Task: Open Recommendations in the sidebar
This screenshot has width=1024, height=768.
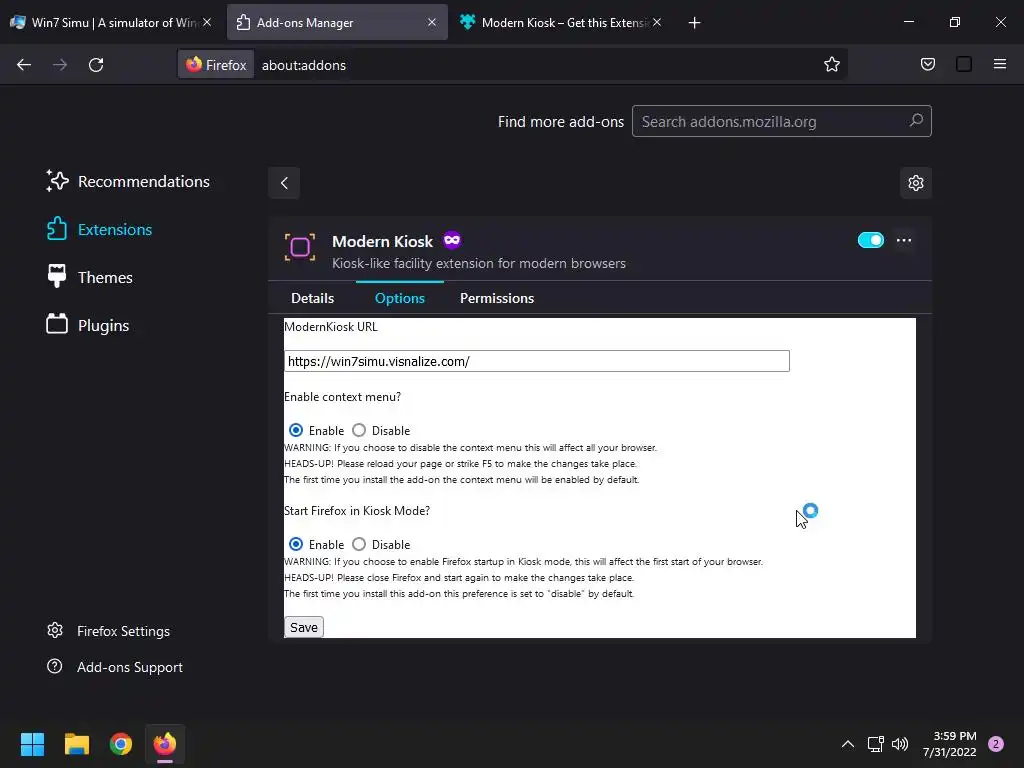Action: click(129, 182)
